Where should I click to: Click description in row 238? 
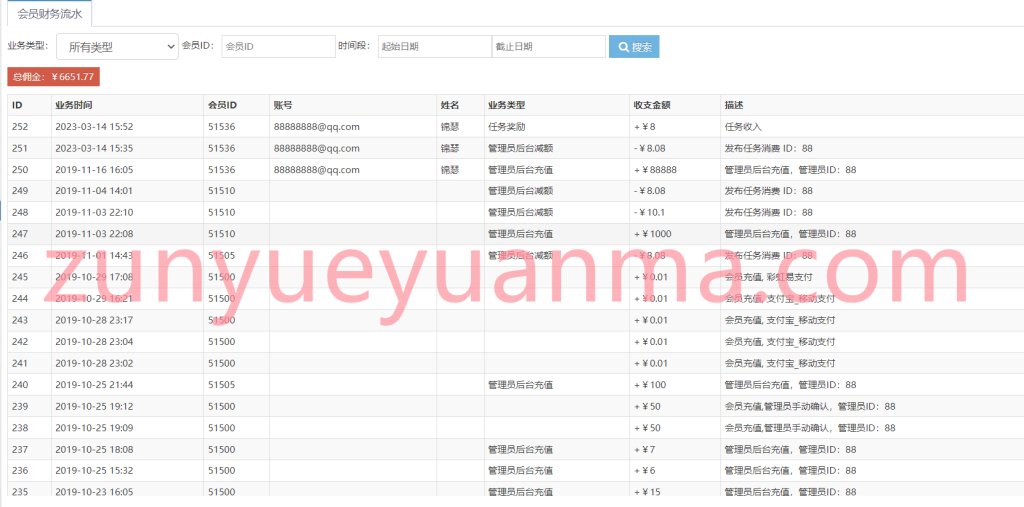point(810,428)
